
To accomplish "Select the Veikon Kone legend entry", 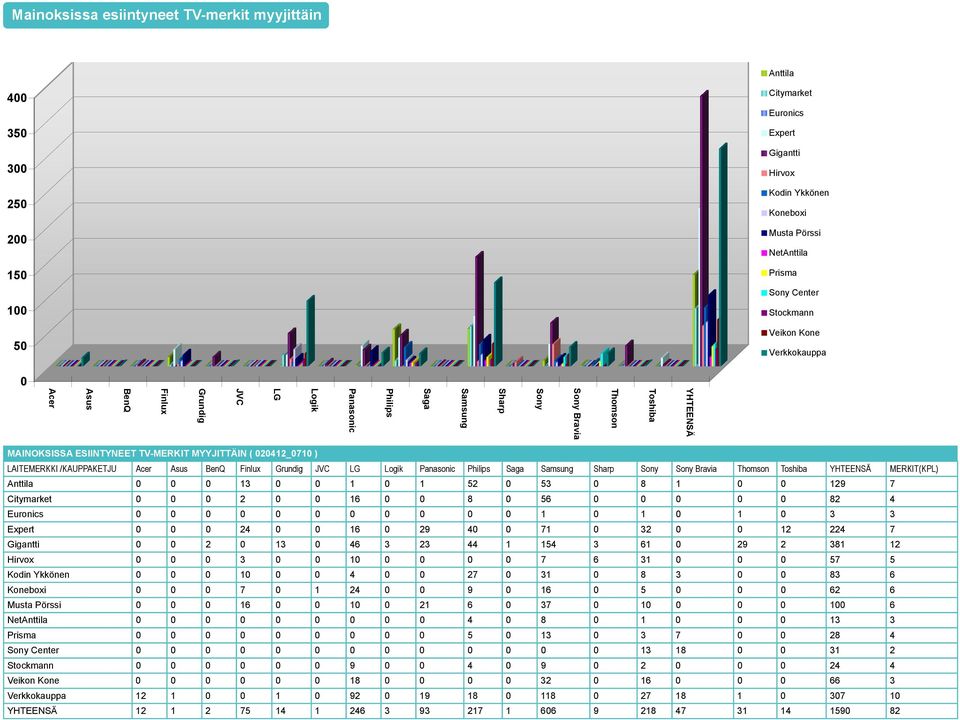I will pyautogui.click(x=790, y=333).
